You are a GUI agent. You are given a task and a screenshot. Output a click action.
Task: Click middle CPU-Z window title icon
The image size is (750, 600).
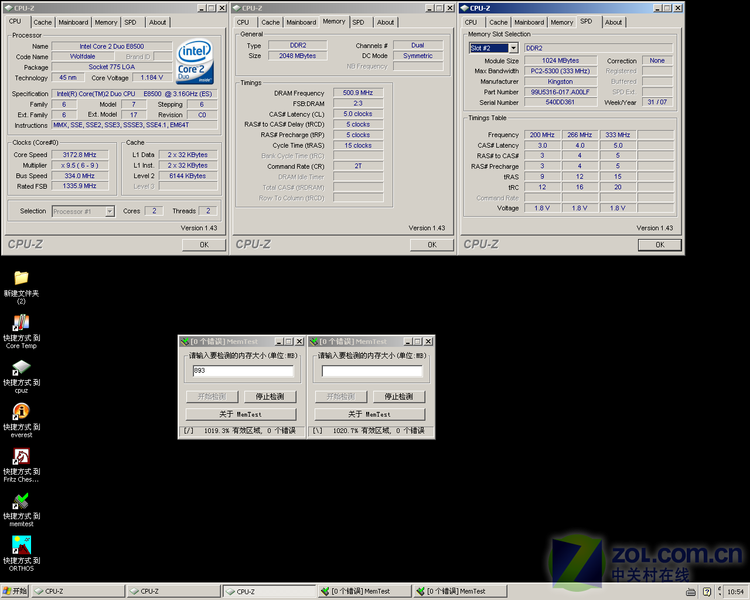coord(236,8)
